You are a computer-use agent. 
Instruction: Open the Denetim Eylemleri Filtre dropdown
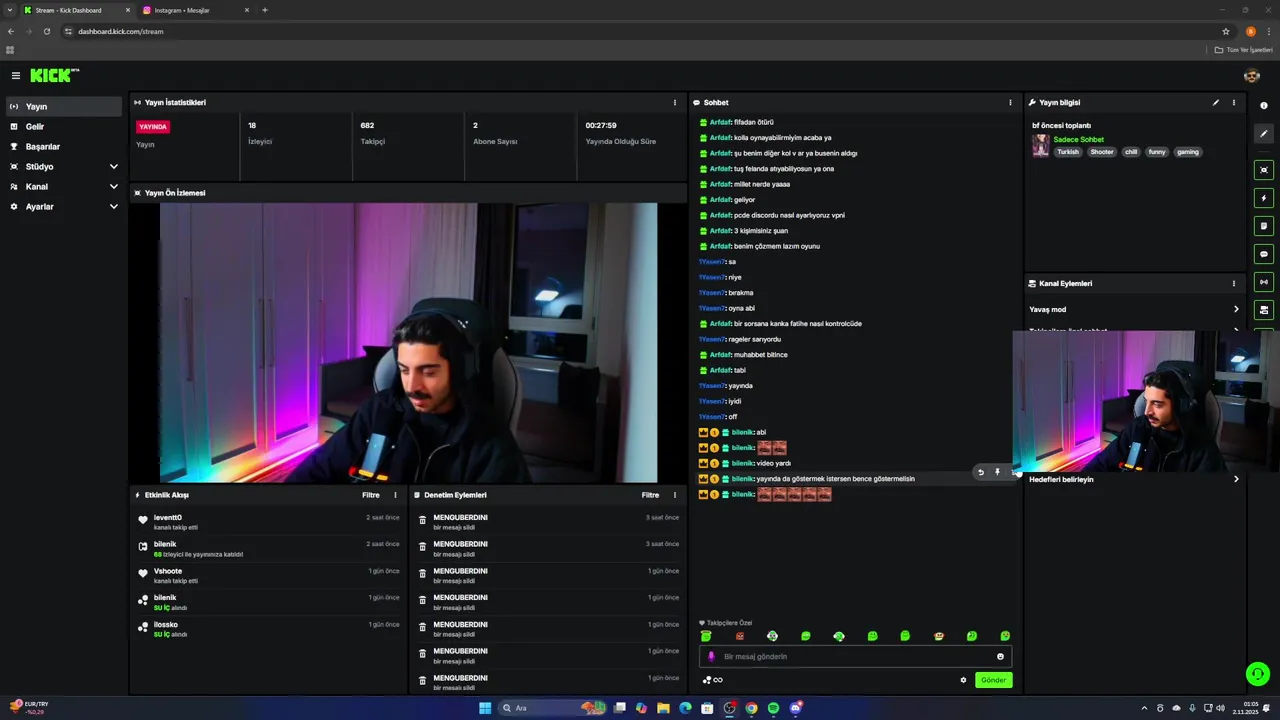tap(651, 495)
